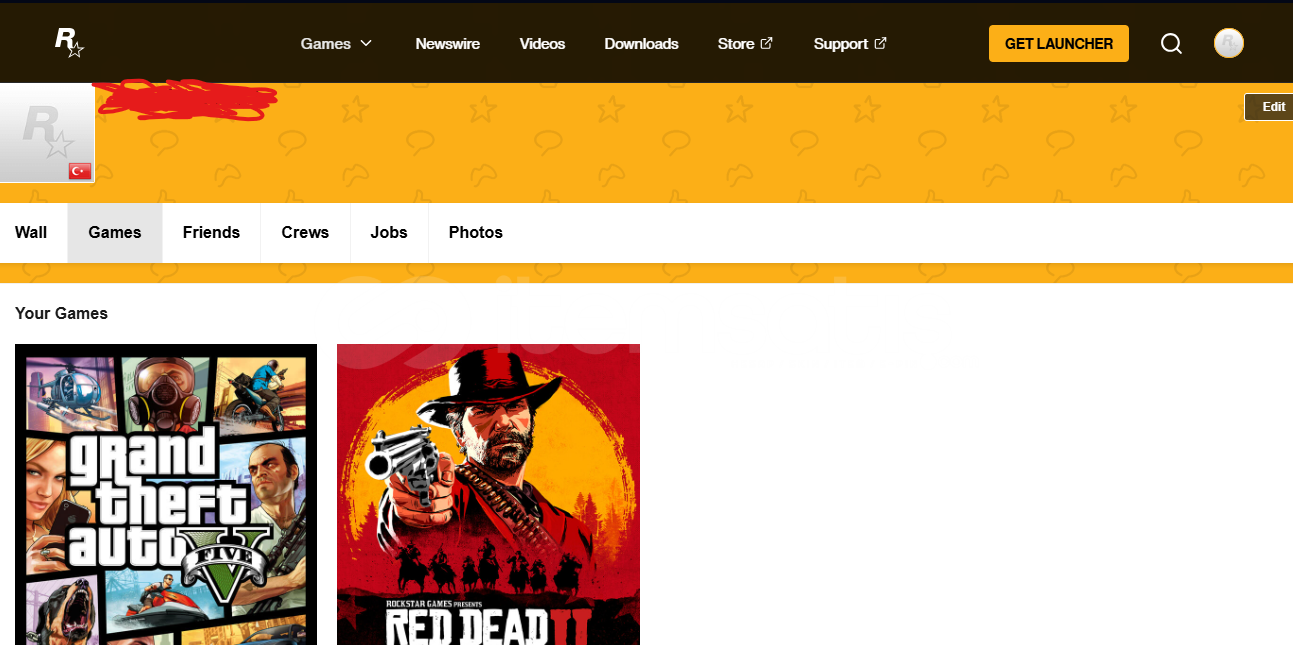
Task: View the Photos tab
Action: 476,233
